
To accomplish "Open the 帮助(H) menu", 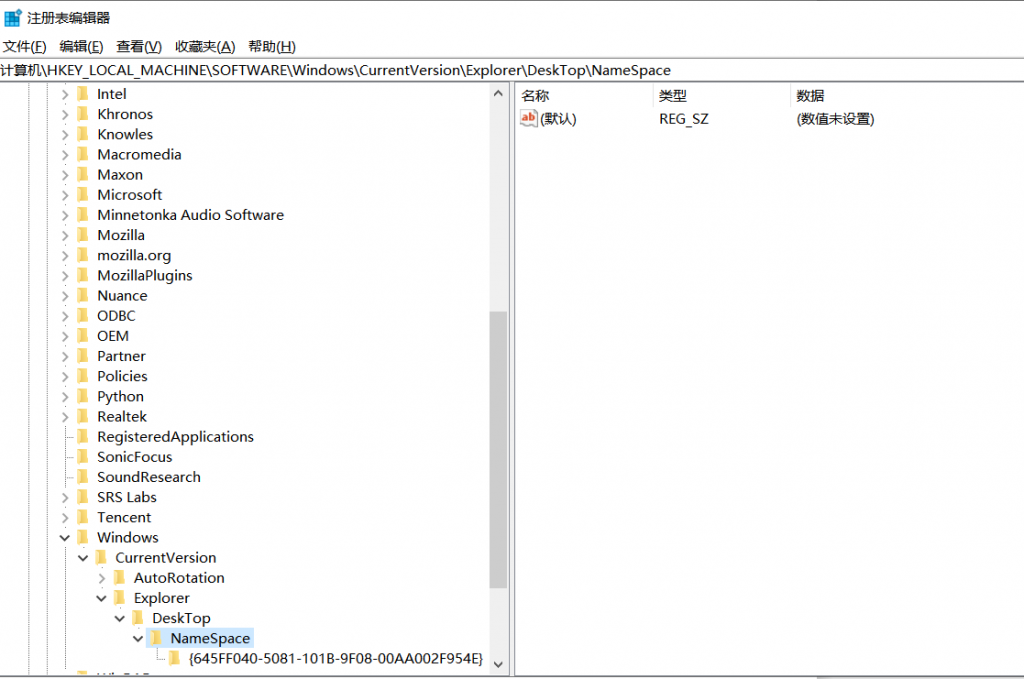I will click(x=272, y=46).
